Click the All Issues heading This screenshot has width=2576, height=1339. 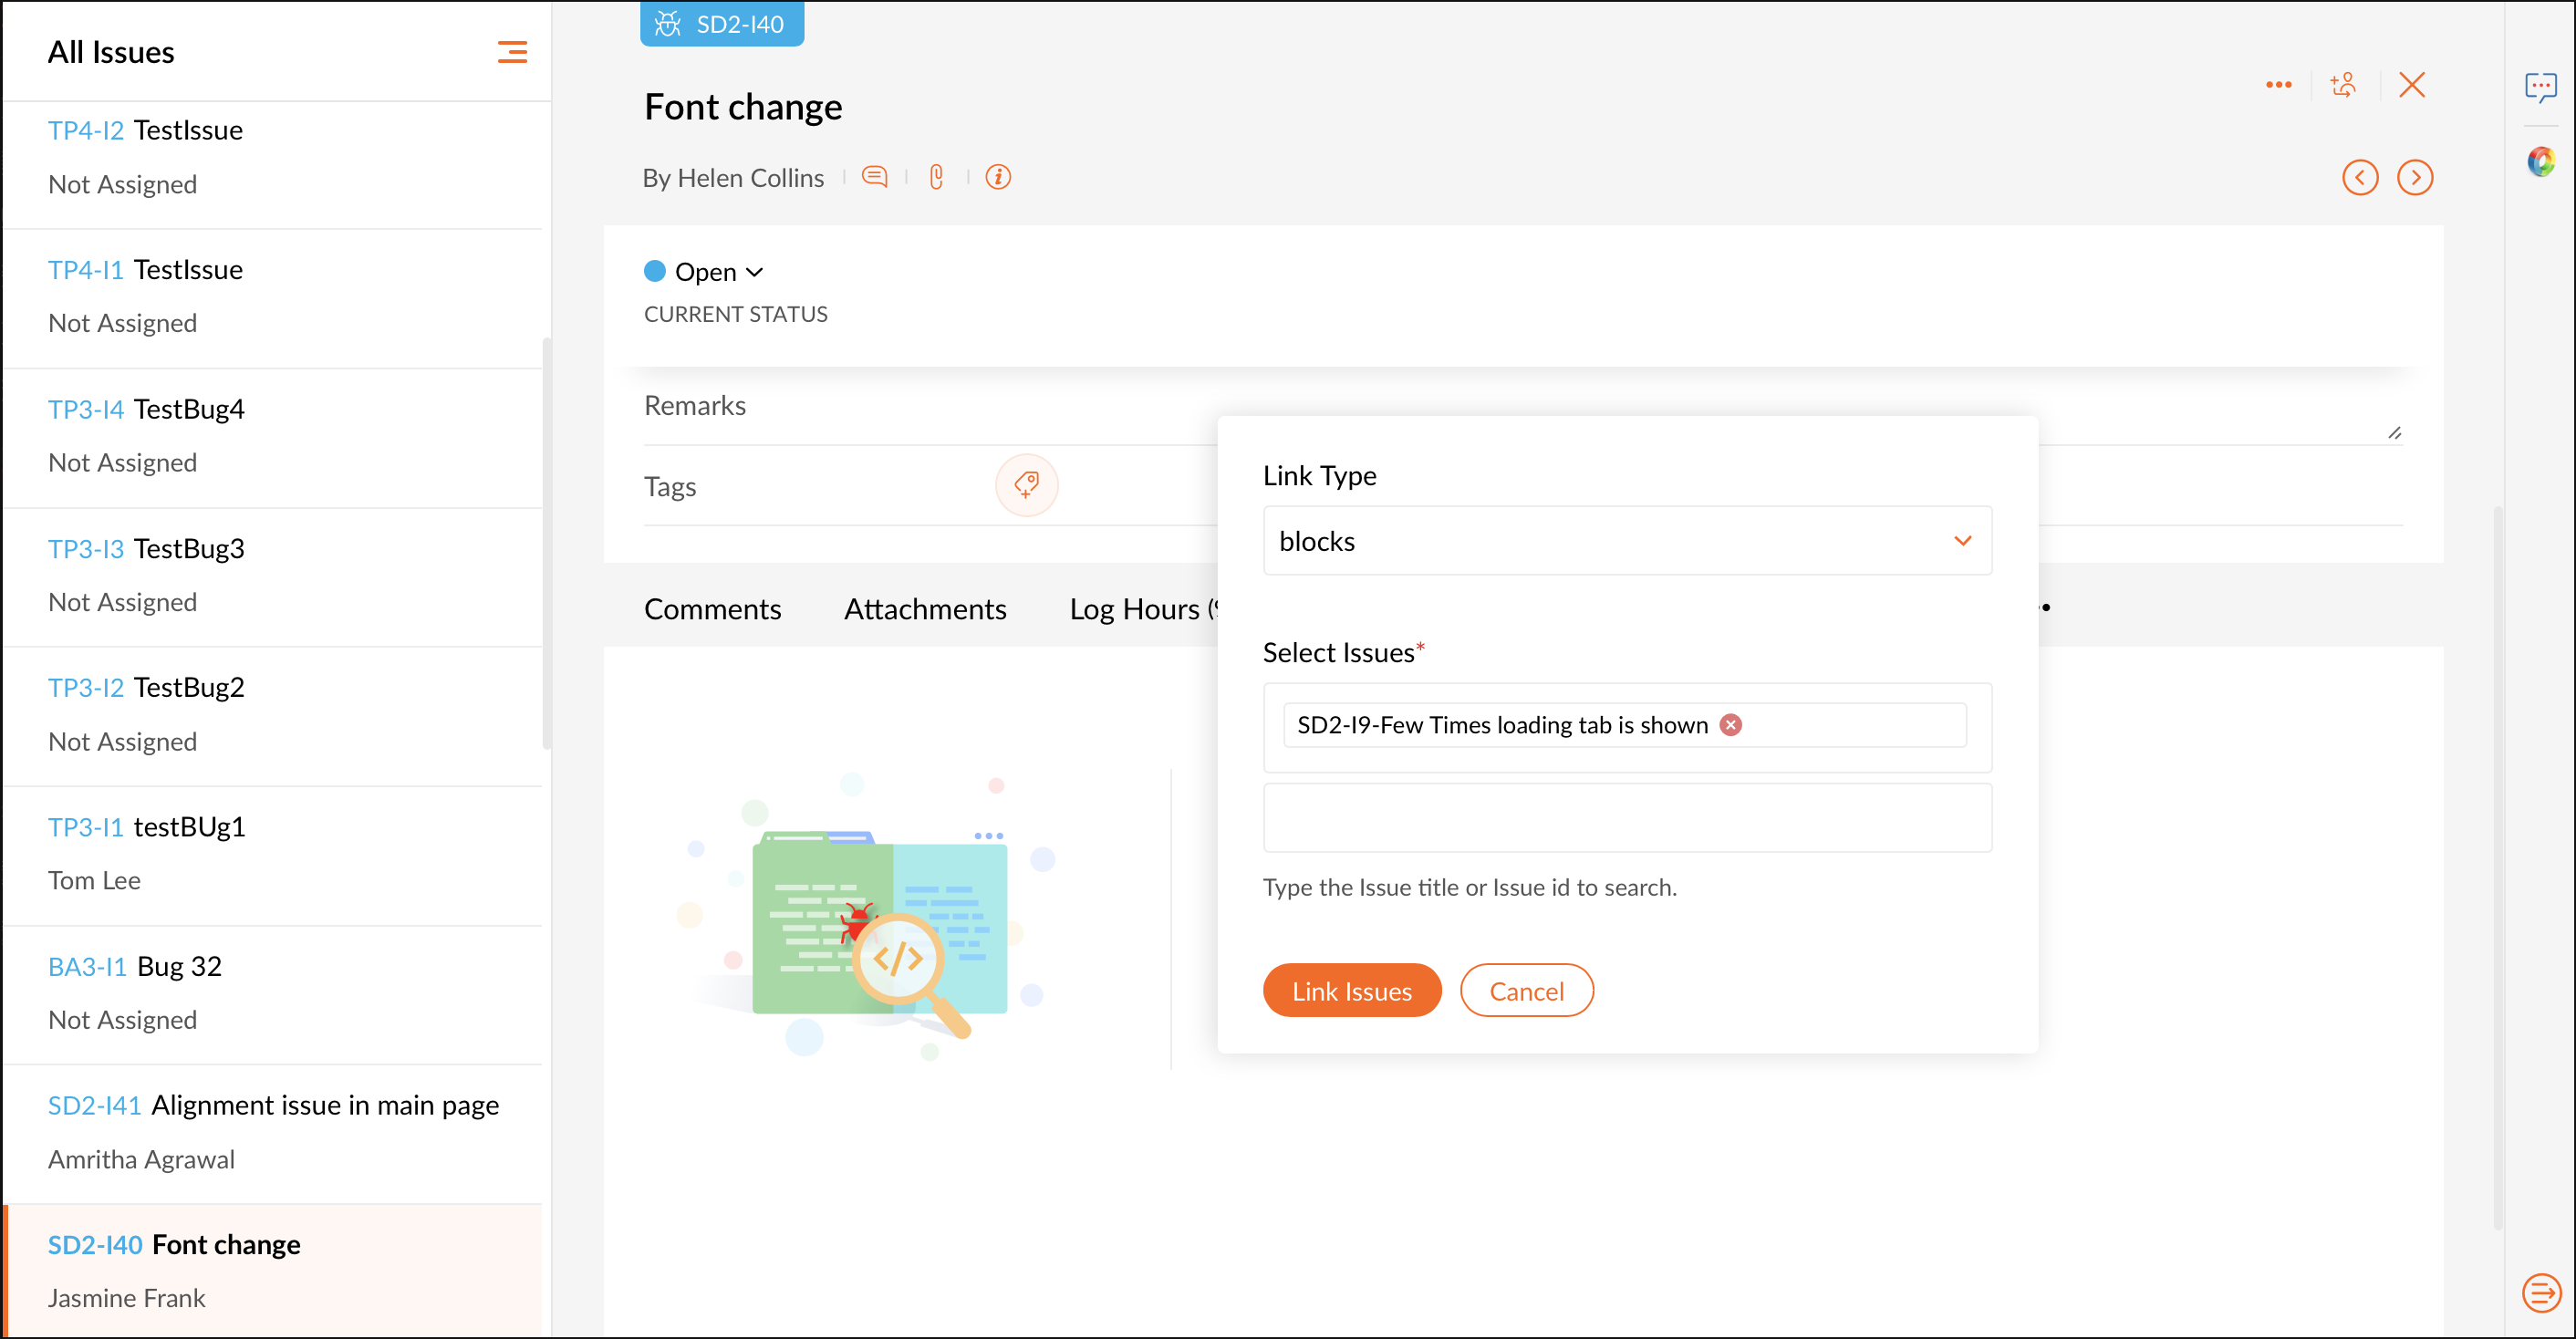[x=111, y=52]
